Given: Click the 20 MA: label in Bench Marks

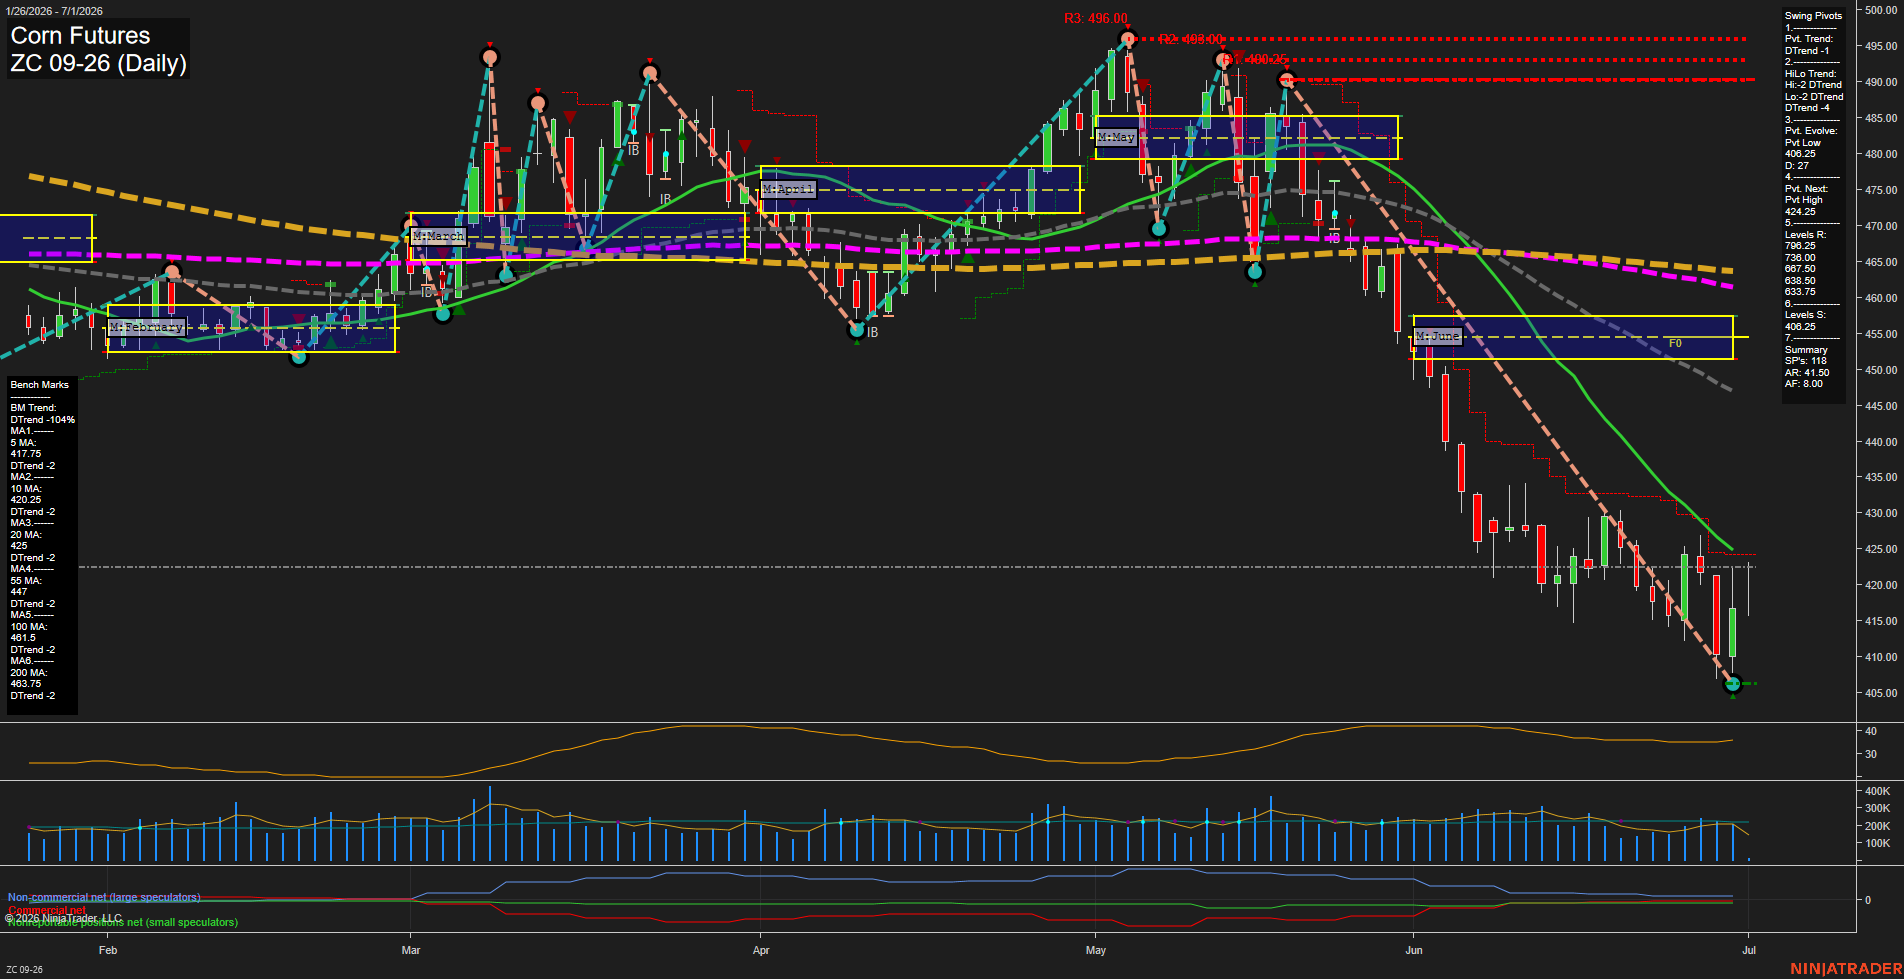Looking at the screenshot, I should coord(25,535).
